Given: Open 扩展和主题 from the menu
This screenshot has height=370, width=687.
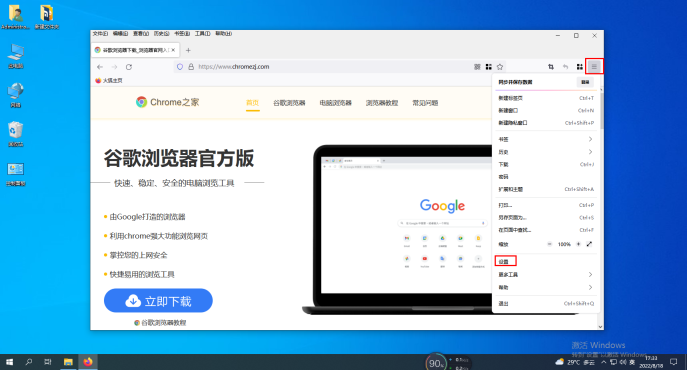Looking at the screenshot, I should 546,189.
